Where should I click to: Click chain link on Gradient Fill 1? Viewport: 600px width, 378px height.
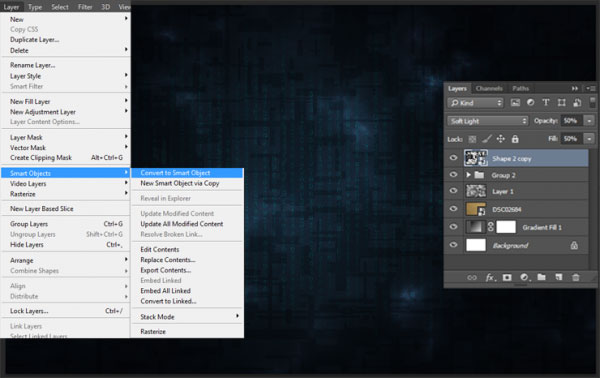[491, 227]
